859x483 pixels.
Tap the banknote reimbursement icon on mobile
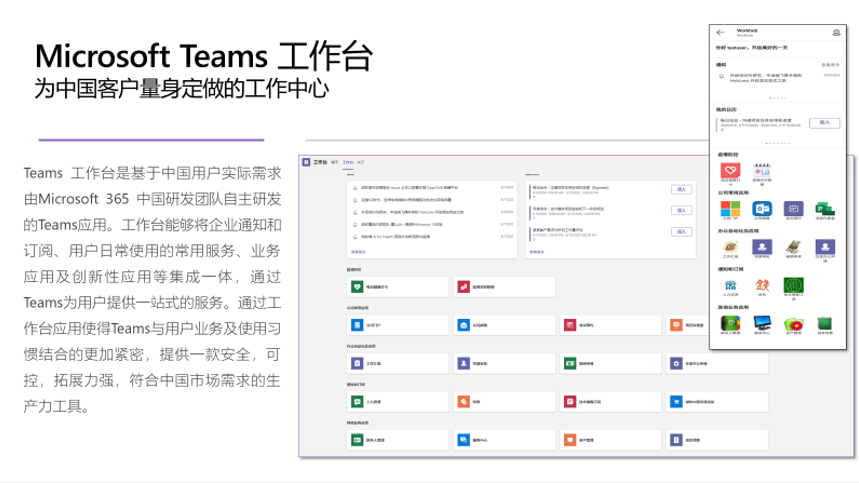[793, 247]
